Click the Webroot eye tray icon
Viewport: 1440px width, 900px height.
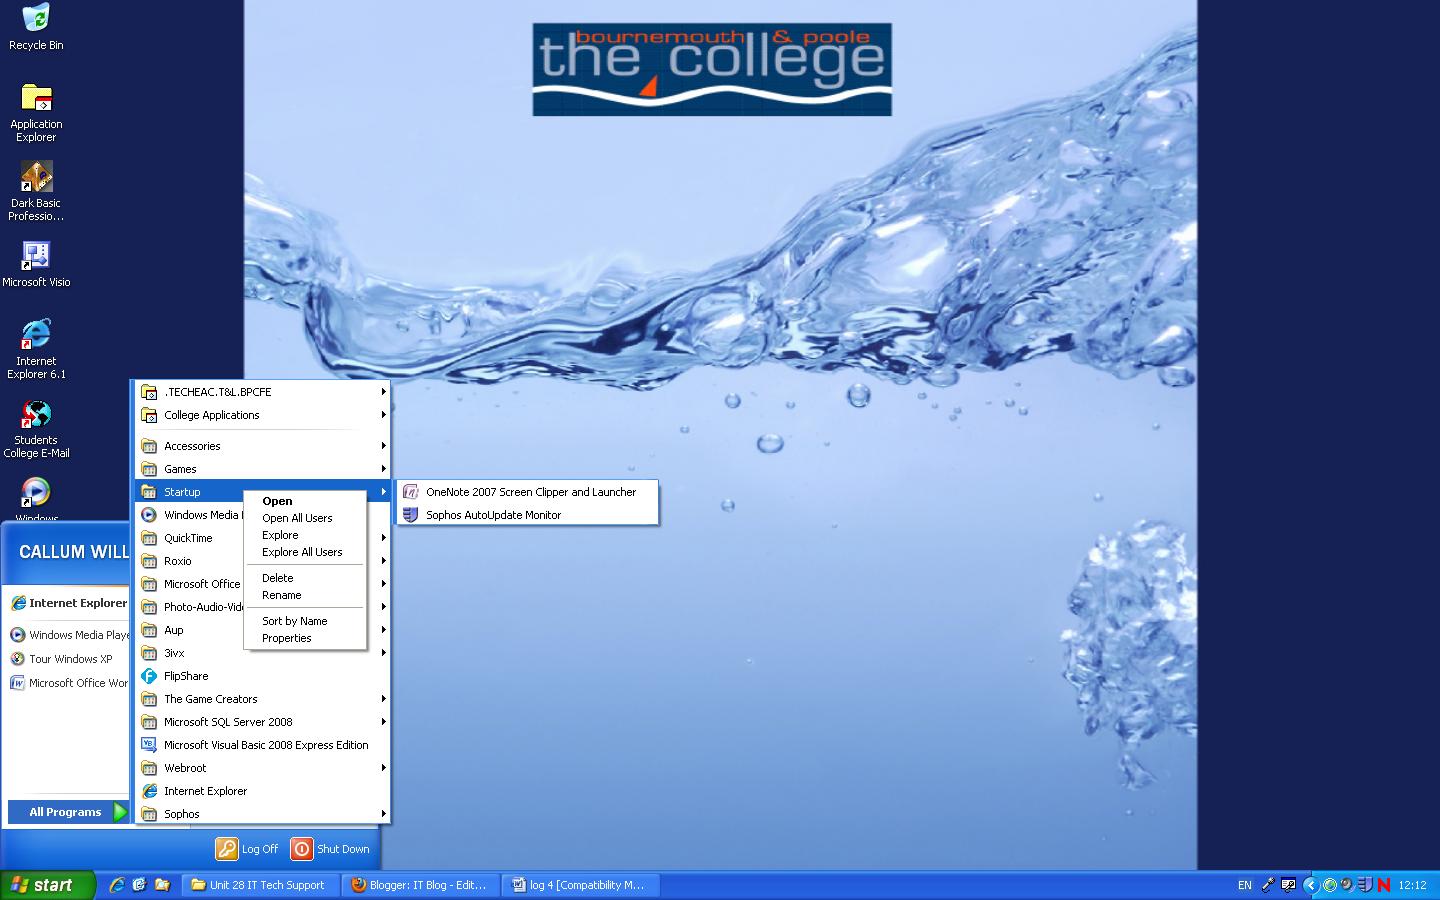(1348, 885)
